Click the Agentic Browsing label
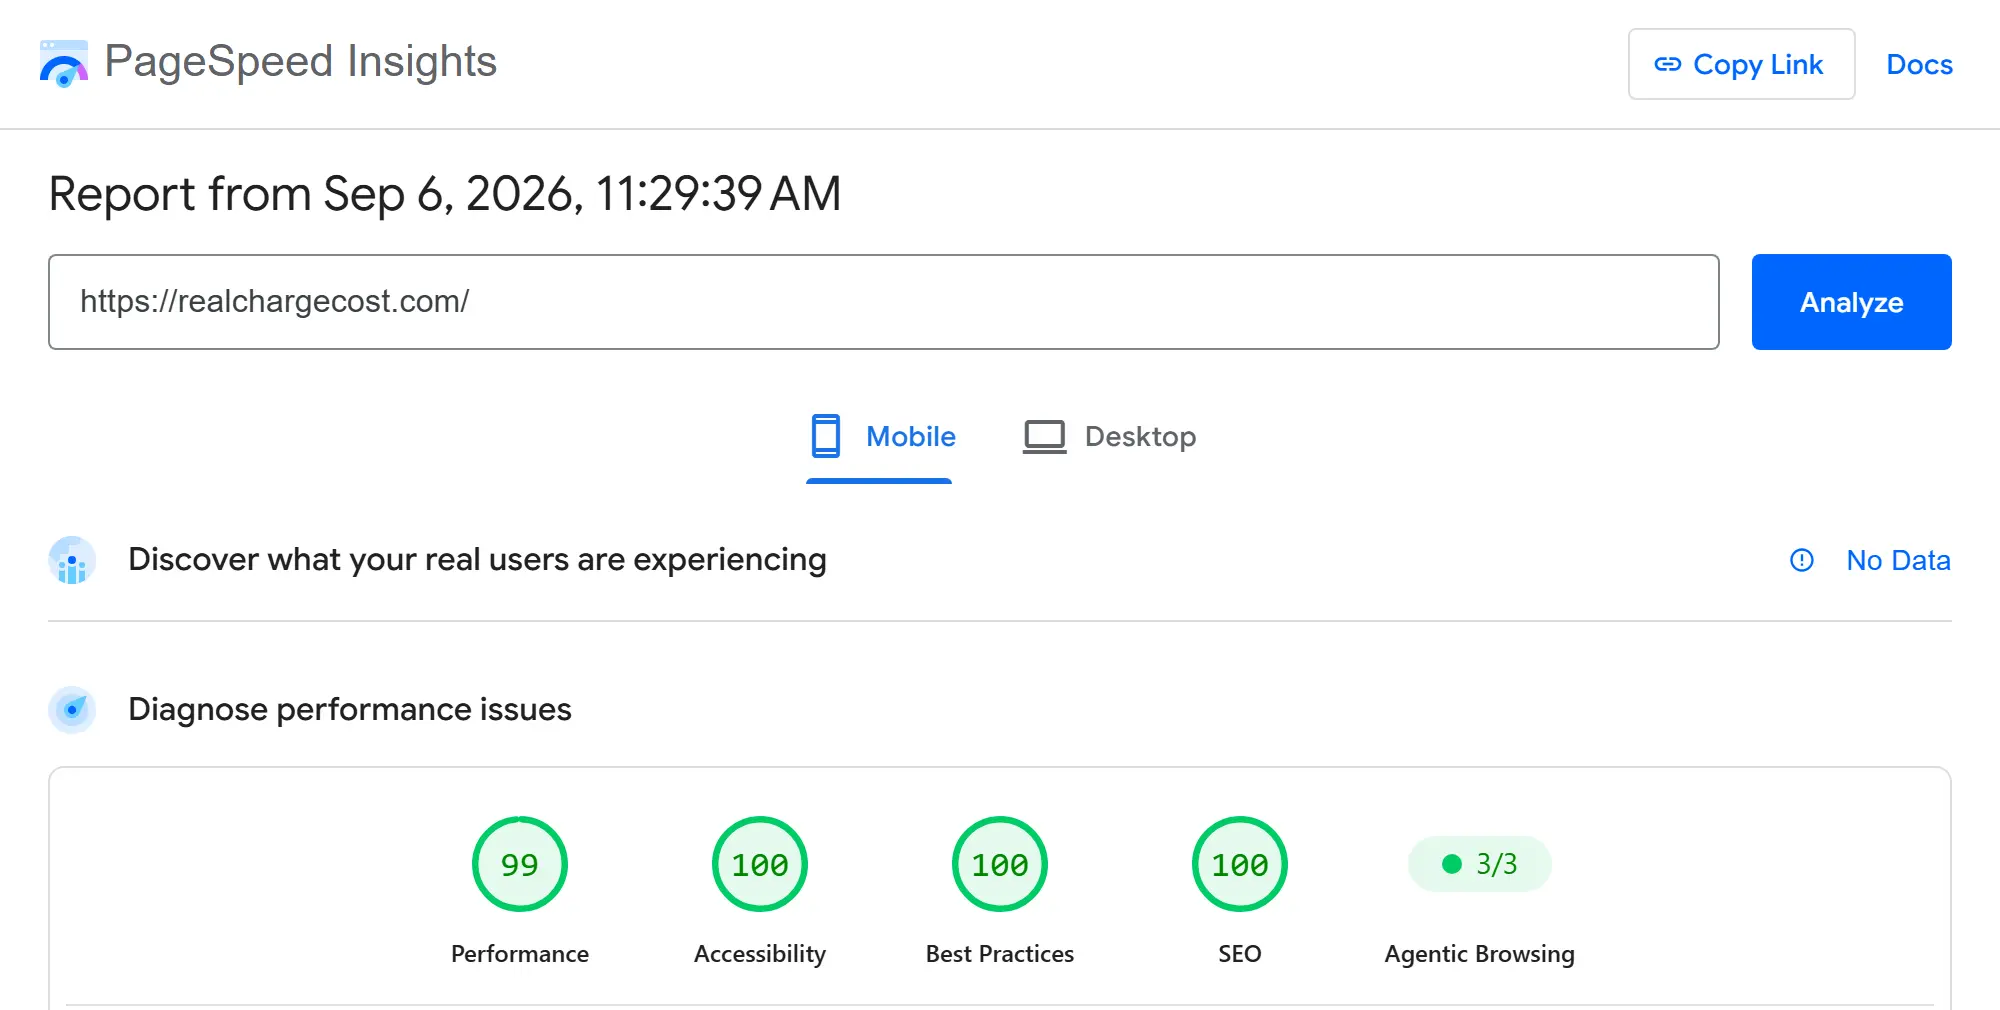This screenshot has height=1010, width=2000. click(x=1480, y=954)
